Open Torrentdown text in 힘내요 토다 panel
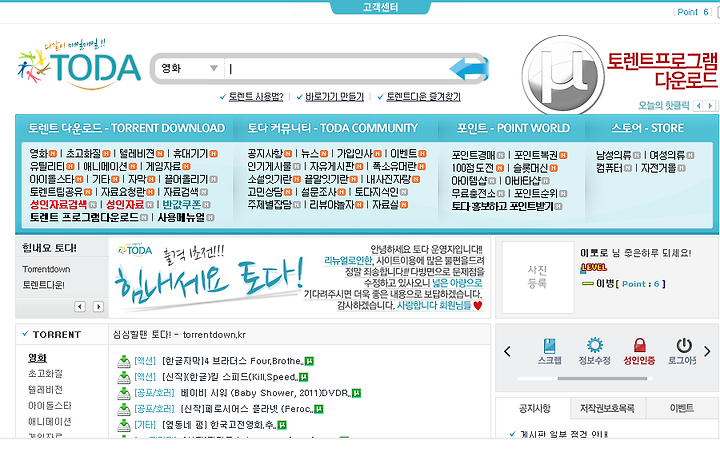Viewport: 720px width, 456px height. point(46,269)
